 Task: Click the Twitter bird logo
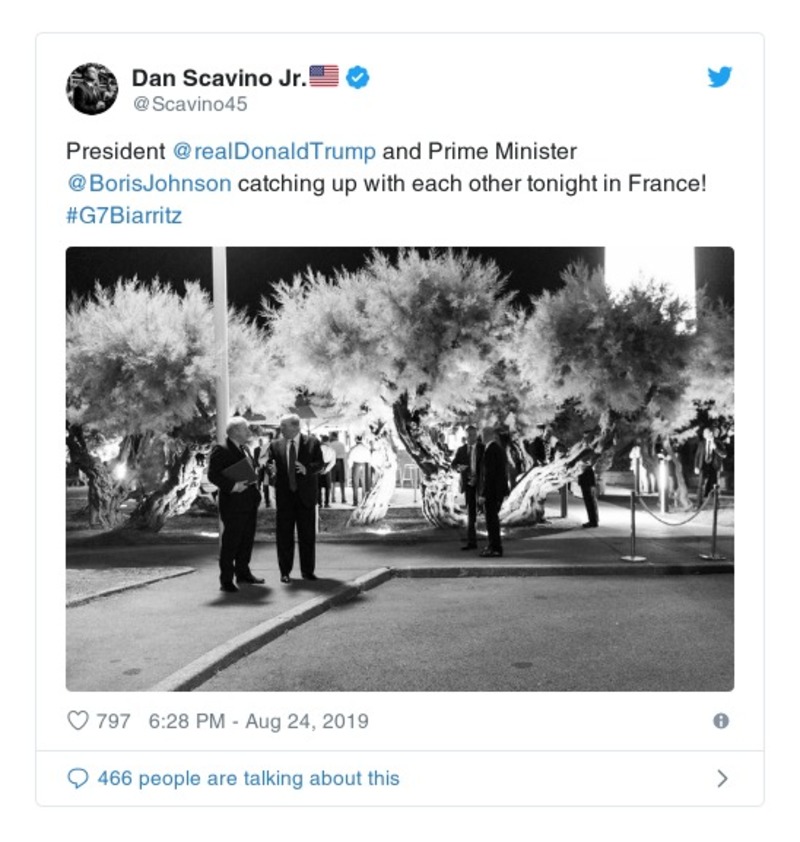click(x=719, y=77)
